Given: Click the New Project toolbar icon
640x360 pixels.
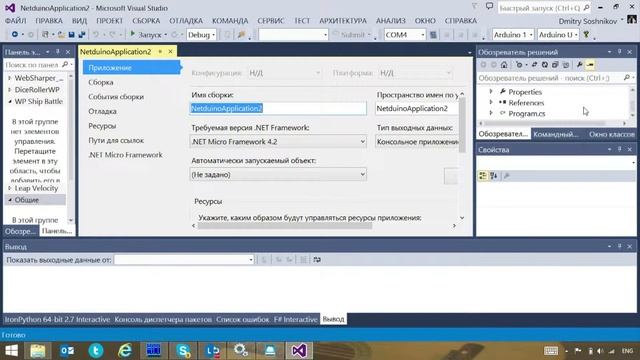Looking at the screenshot, I should [45, 35].
